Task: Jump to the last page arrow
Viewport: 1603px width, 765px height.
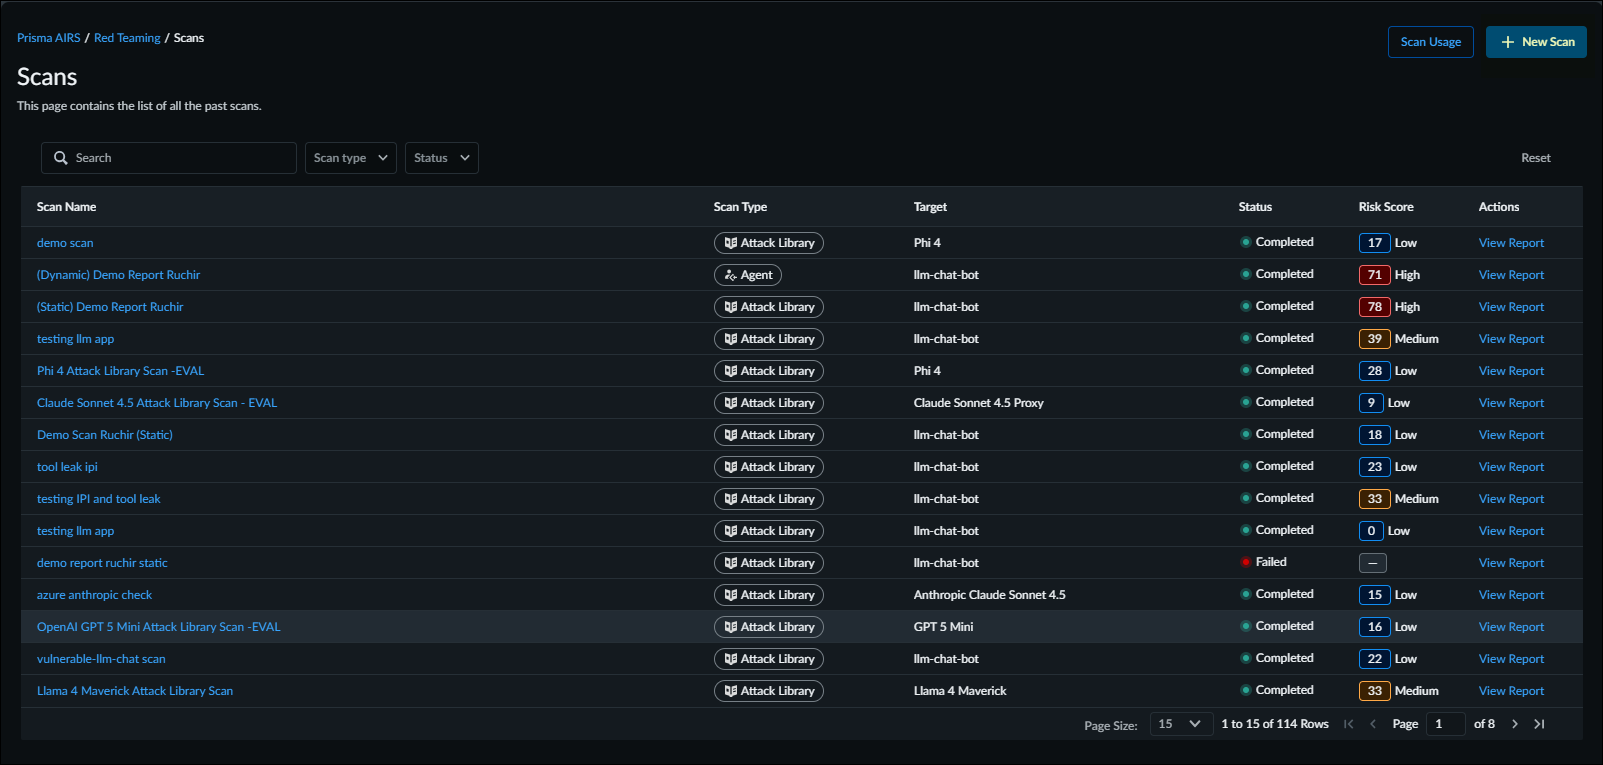Action: pyautogui.click(x=1539, y=724)
